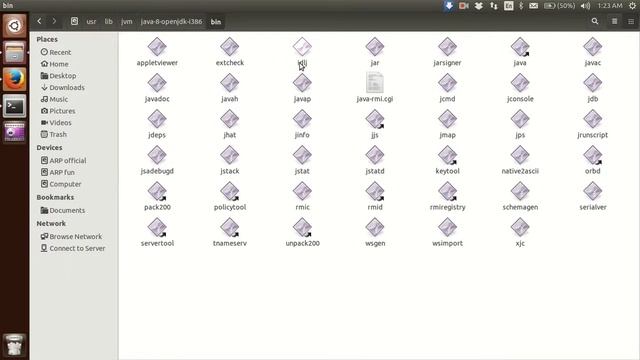
Task: Select the jconsole file icon
Action: pyautogui.click(x=520, y=83)
